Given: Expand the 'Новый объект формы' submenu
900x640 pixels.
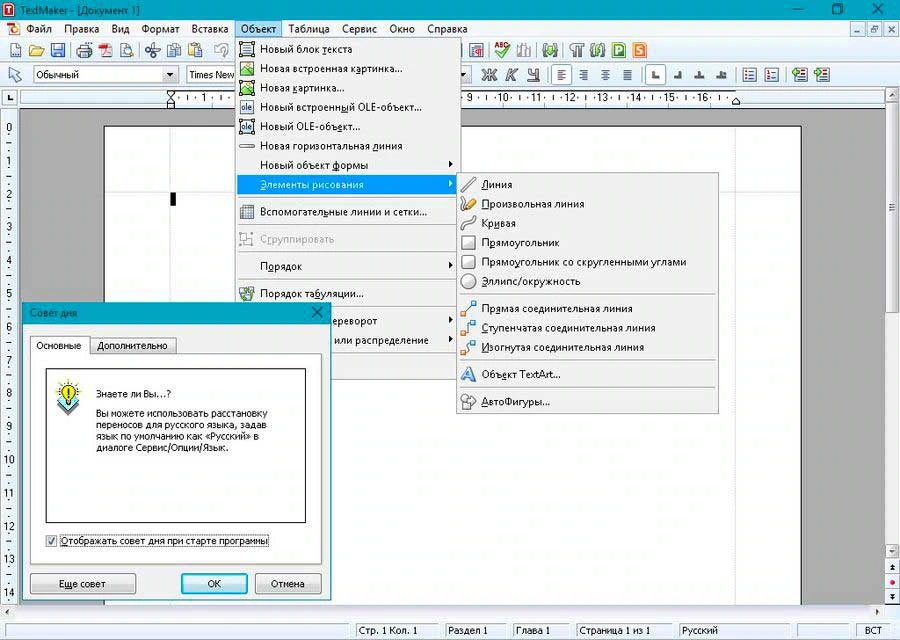Looking at the screenshot, I should tap(346, 165).
